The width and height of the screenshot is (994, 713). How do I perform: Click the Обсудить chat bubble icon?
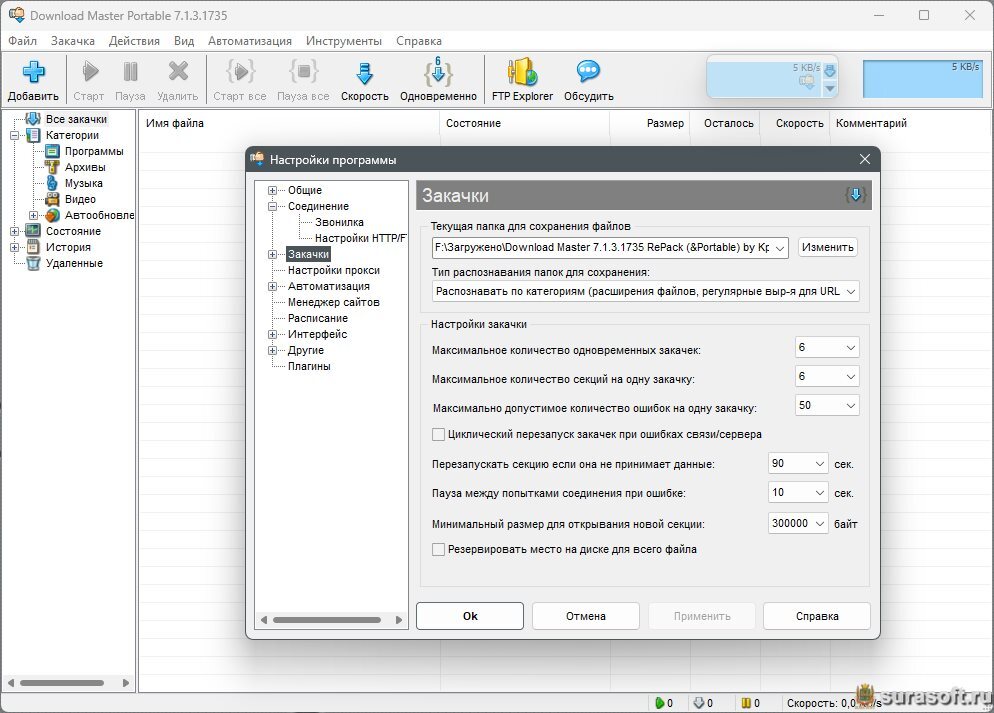(x=588, y=73)
